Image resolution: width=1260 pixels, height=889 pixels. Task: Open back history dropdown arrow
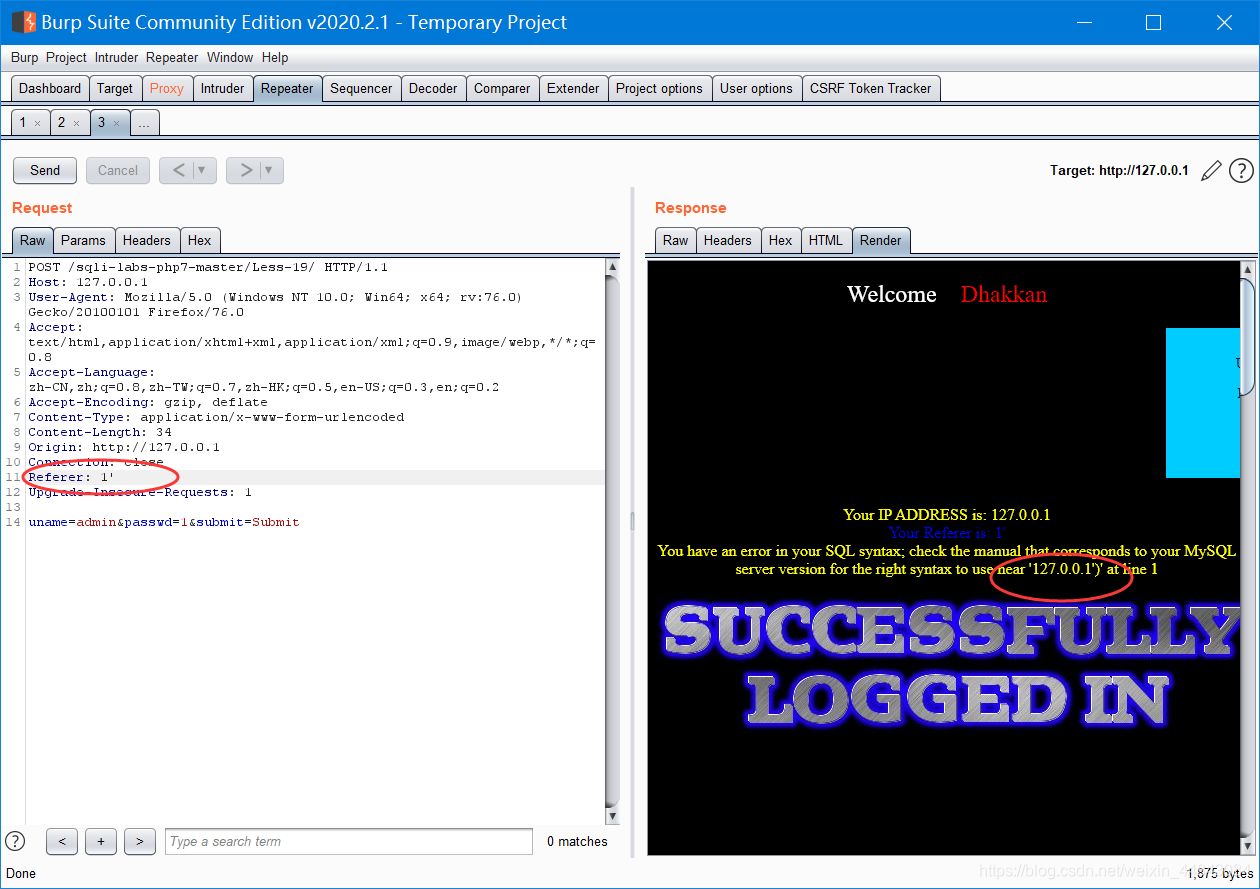coord(204,170)
